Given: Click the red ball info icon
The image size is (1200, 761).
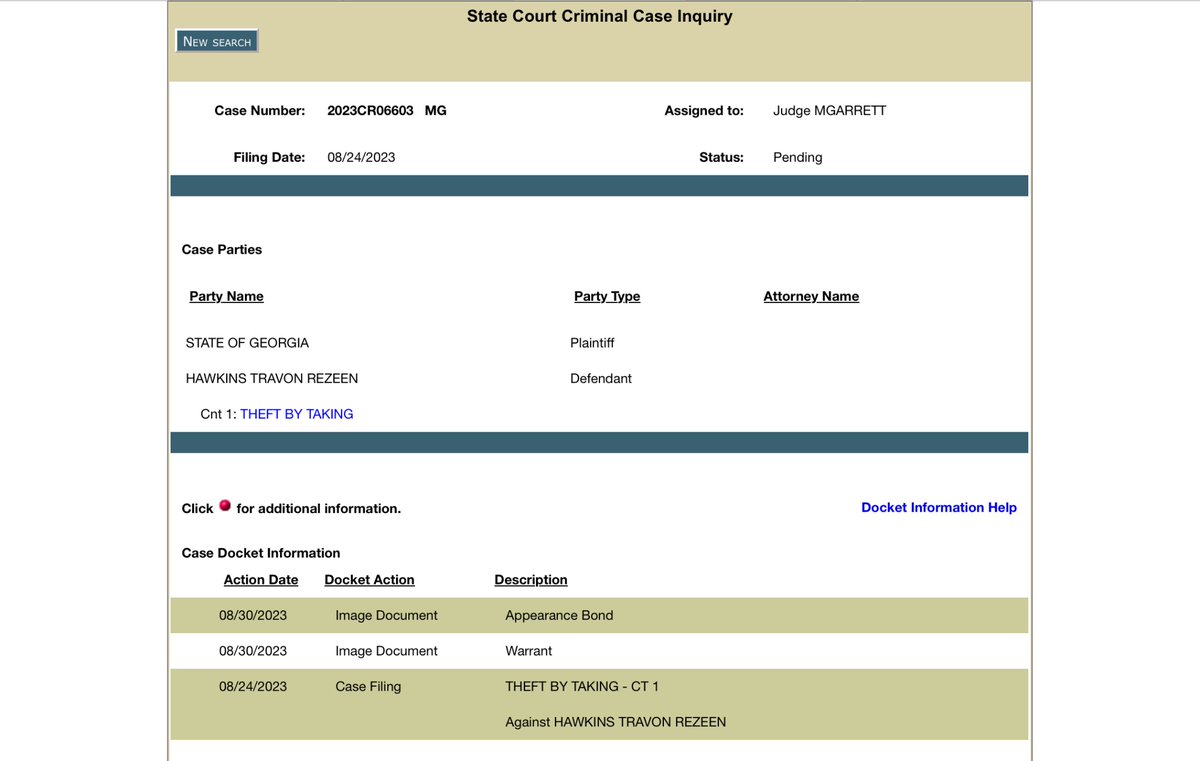Looking at the screenshot, I should click(225, 506).
